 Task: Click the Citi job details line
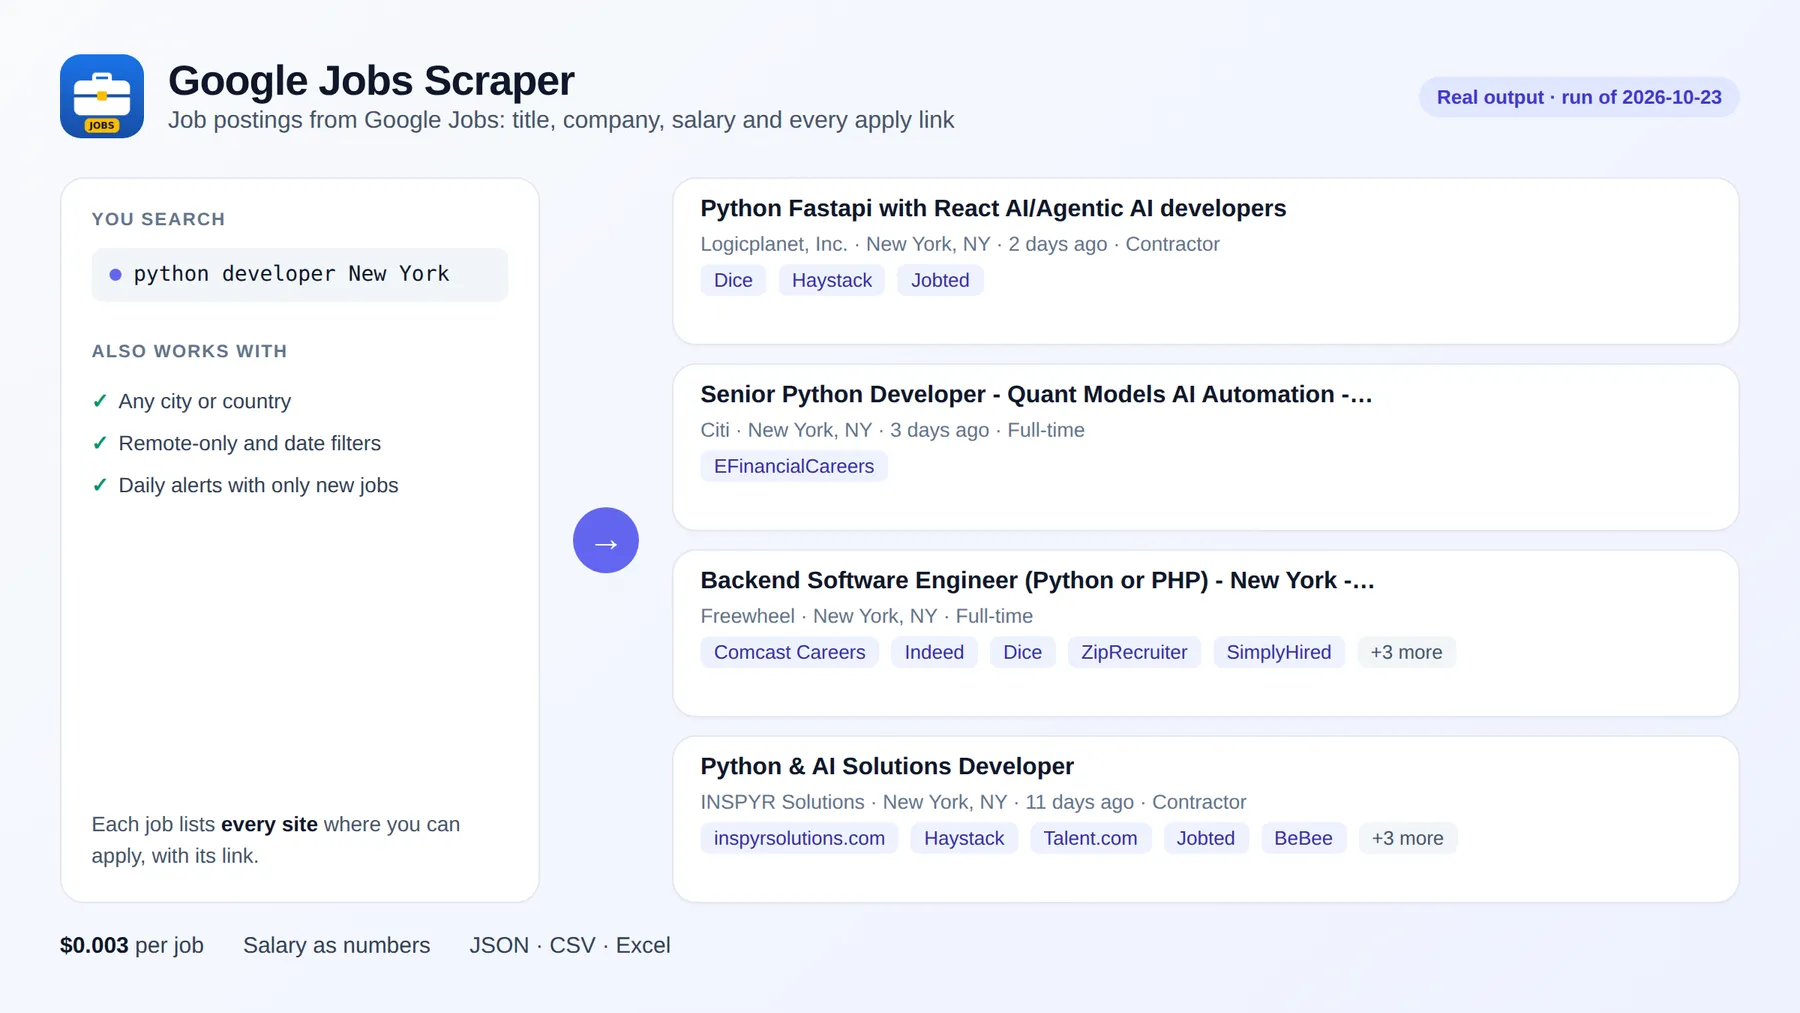[x=893, y=430]
